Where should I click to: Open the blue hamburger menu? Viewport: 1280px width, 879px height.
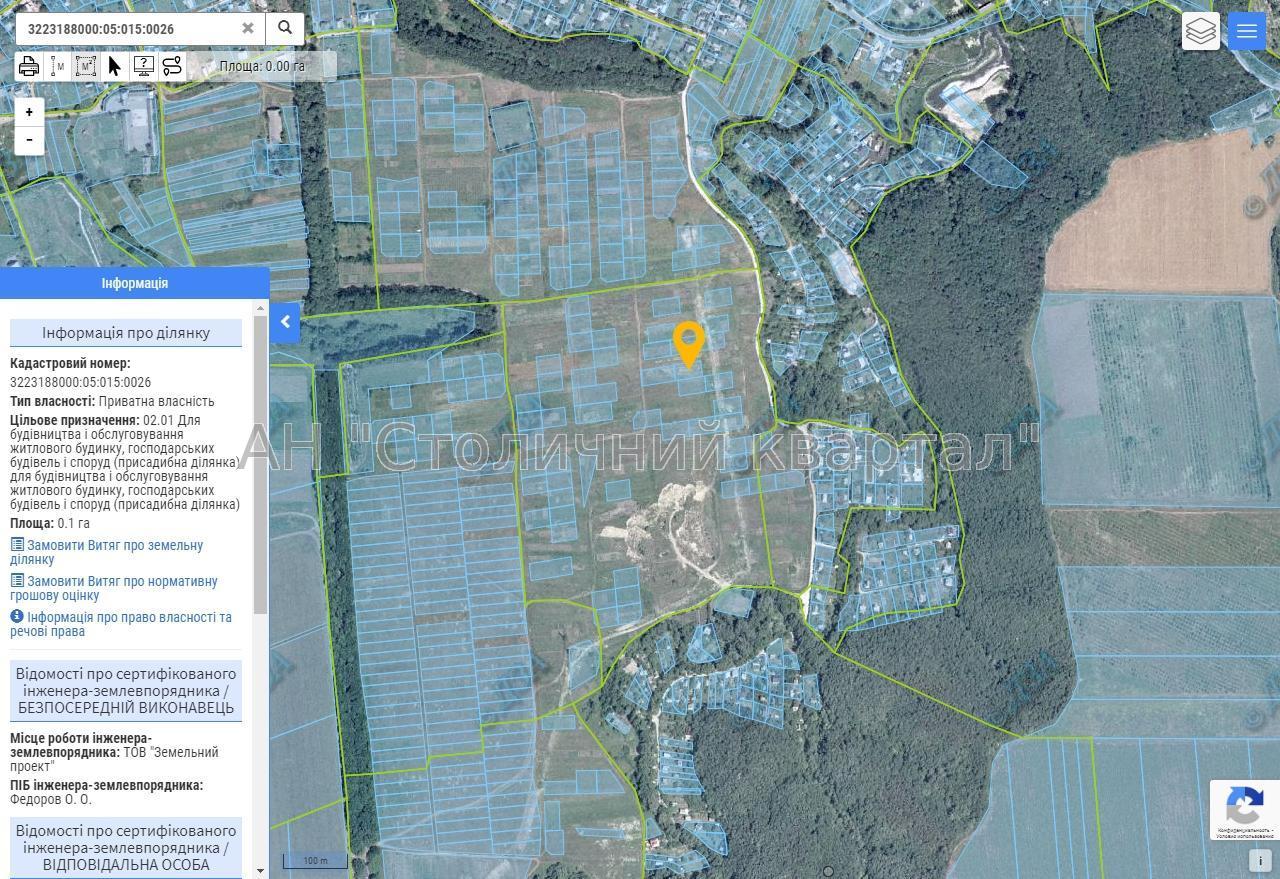[1246, 31]
